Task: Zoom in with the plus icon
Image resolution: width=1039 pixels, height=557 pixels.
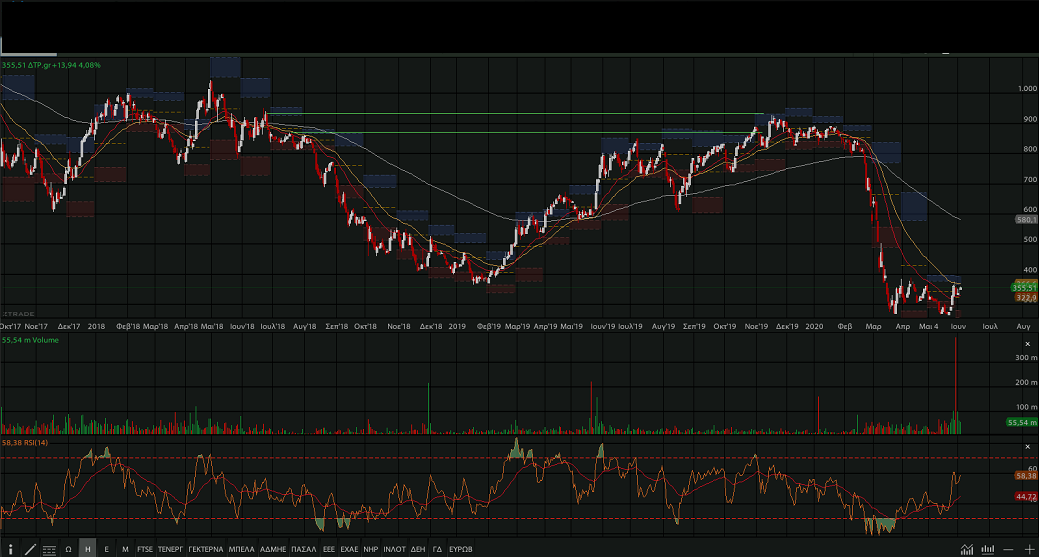Action: [1028, 549]
